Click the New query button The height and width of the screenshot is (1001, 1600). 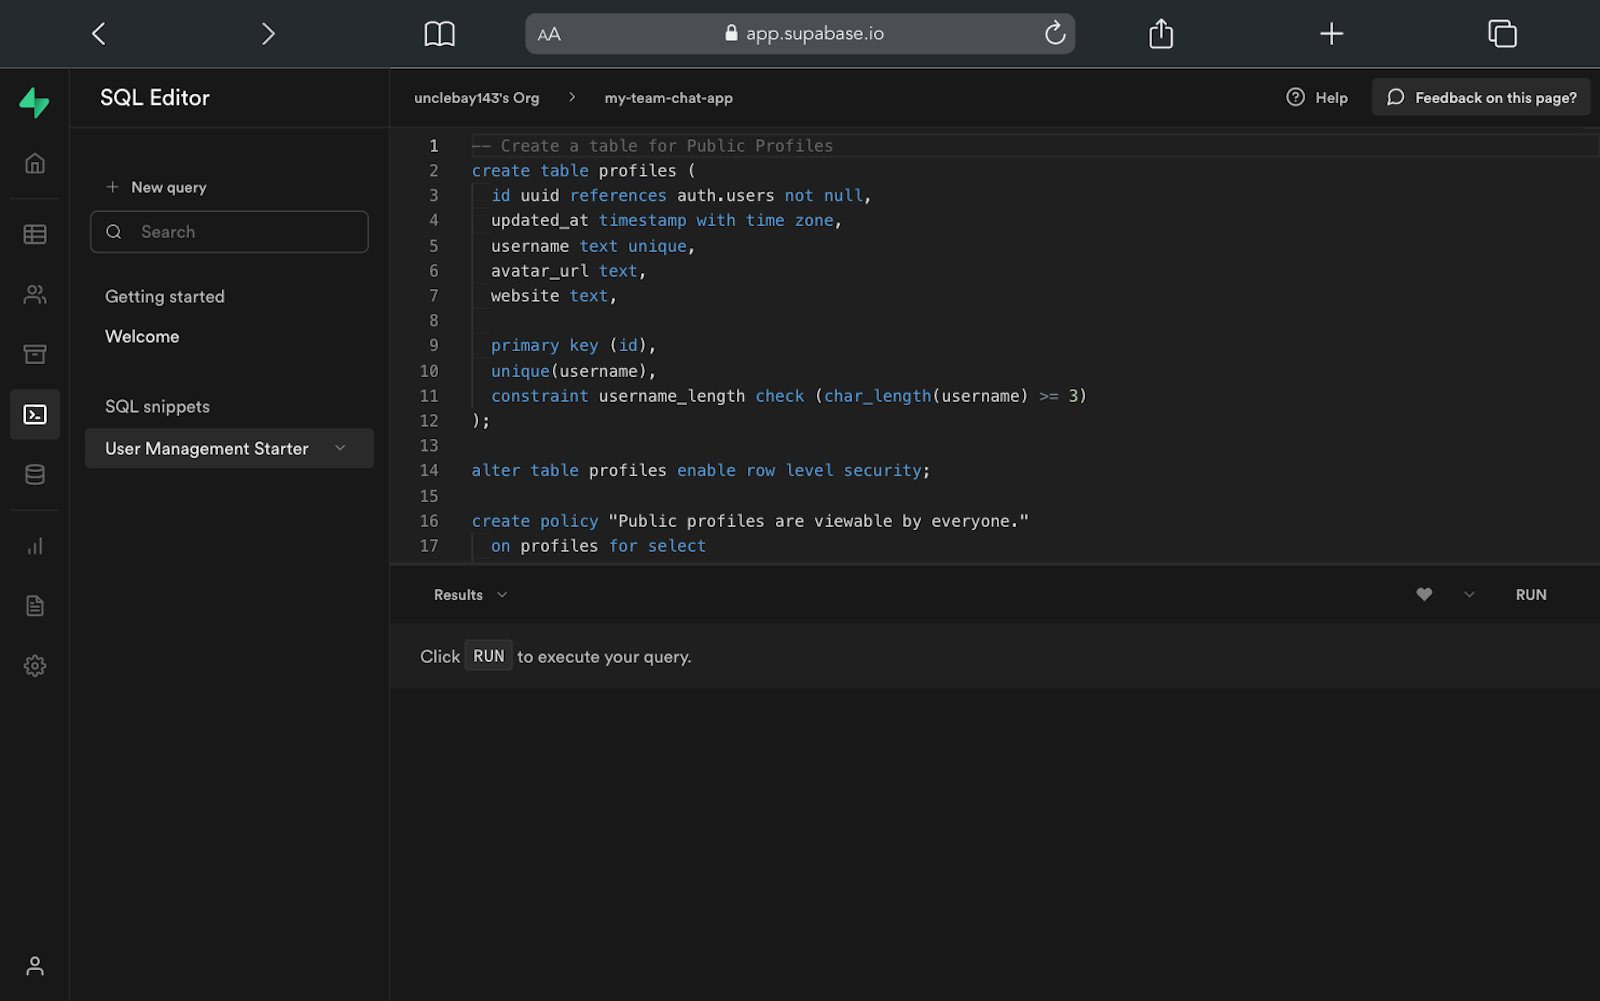coord(167,187)
